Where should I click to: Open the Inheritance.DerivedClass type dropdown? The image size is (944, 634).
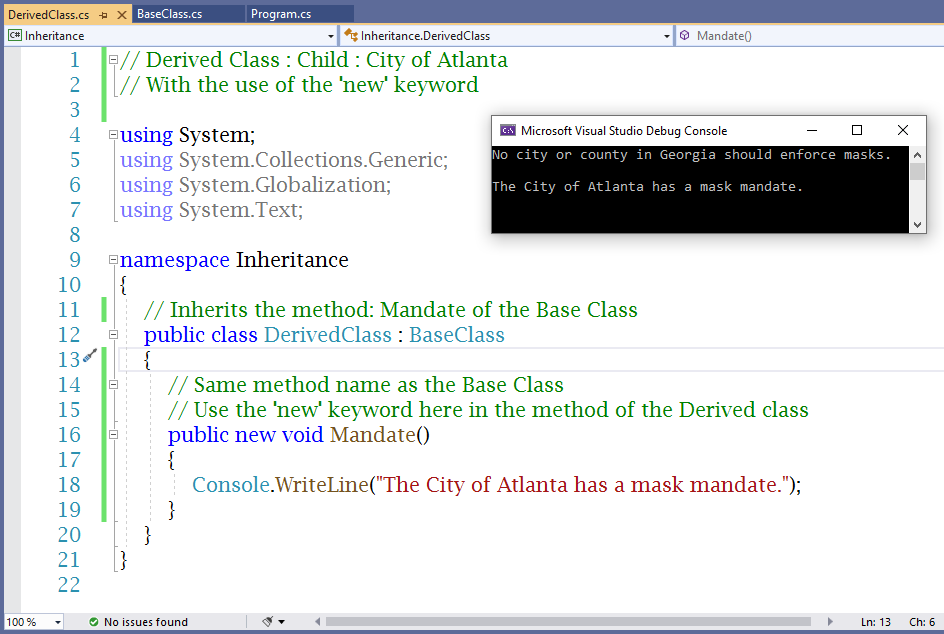666,36
